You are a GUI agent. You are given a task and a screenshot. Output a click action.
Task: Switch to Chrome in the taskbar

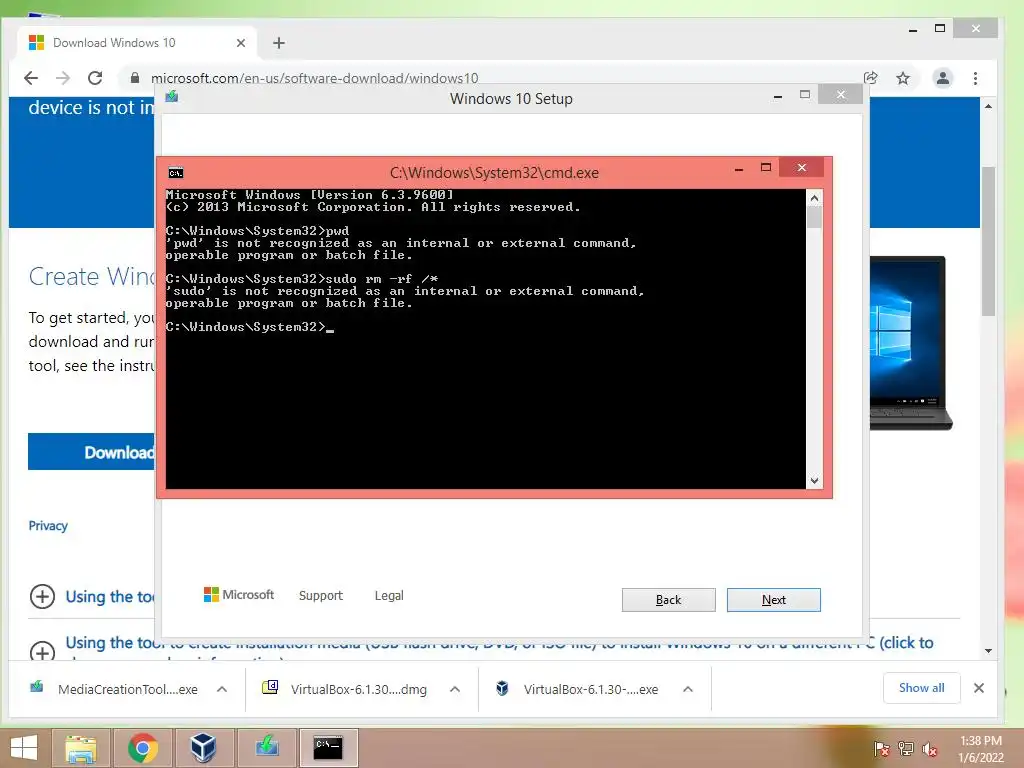(142, 748)
